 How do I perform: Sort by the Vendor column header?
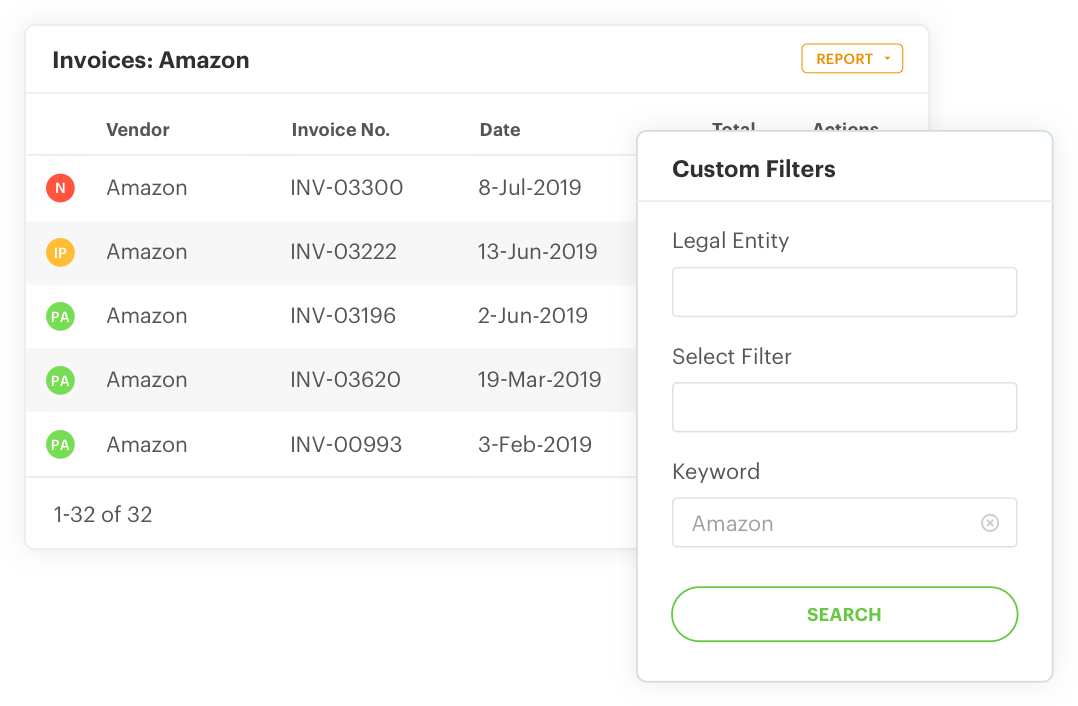pyautogui.click(x=137, y=129)
